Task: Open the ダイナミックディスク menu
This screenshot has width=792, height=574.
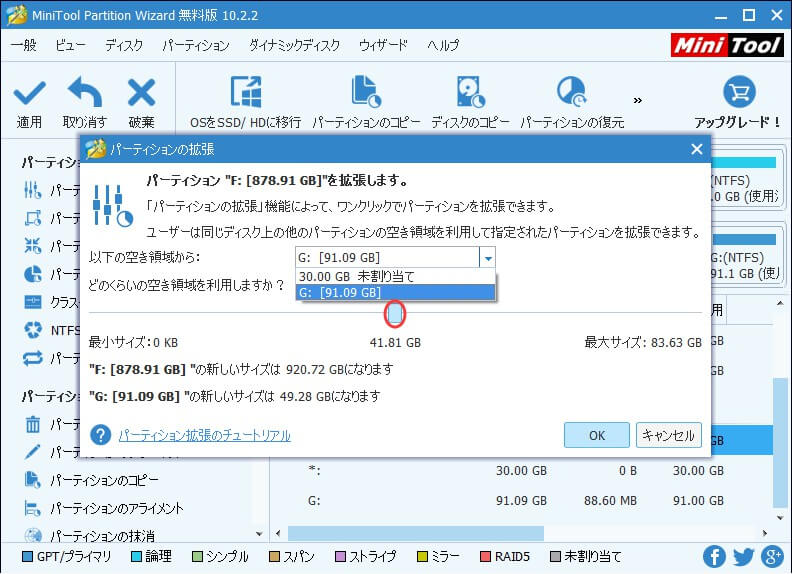Action: [294, 45]
